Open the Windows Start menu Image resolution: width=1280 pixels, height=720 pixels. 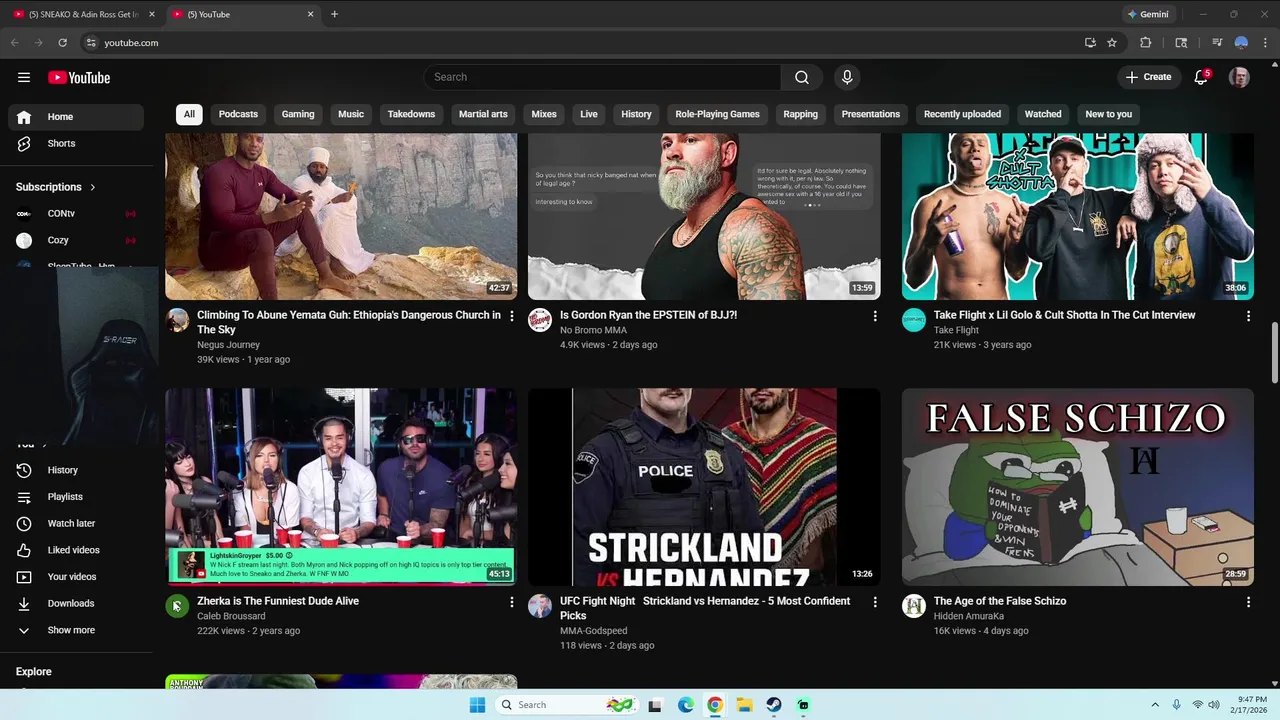coord(477,705)
